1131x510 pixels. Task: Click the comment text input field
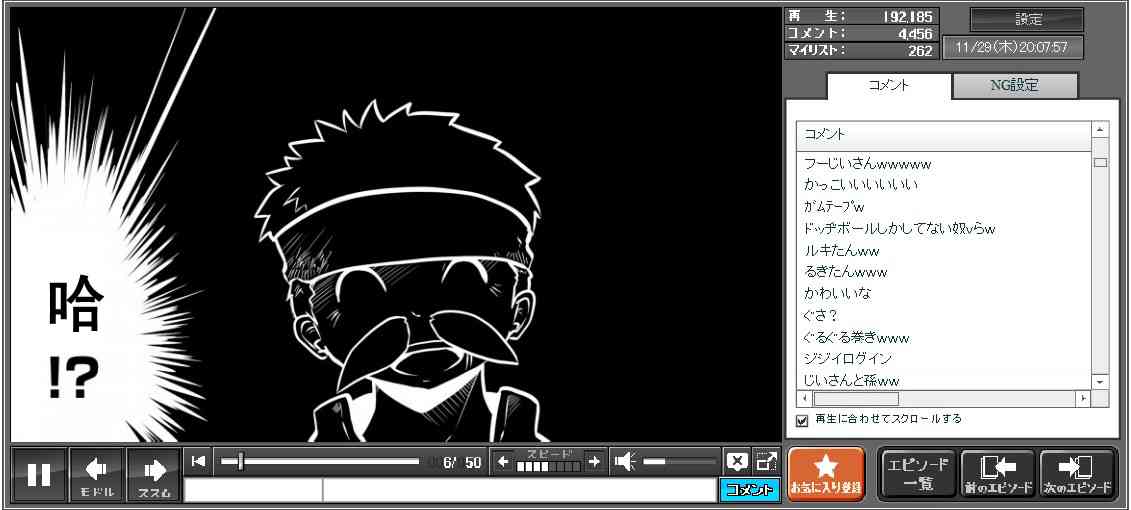coord(518,490)
